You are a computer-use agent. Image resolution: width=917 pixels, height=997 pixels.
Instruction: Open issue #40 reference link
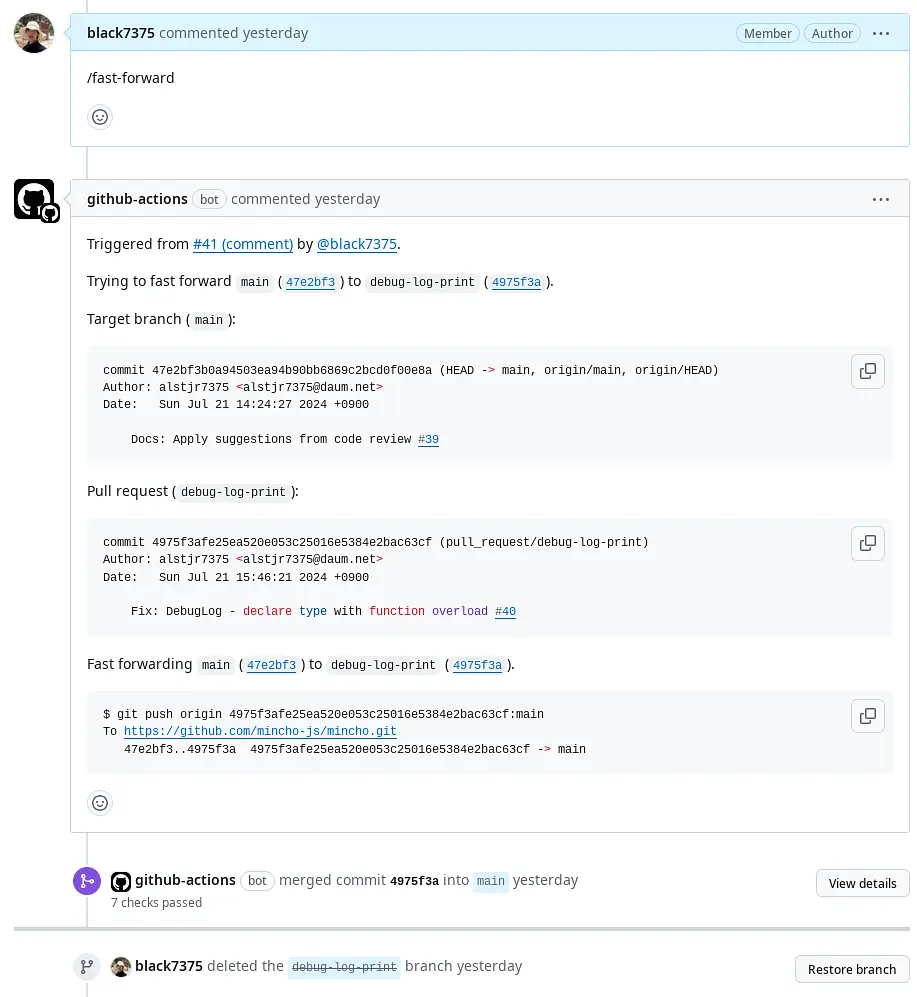(506, 612)
